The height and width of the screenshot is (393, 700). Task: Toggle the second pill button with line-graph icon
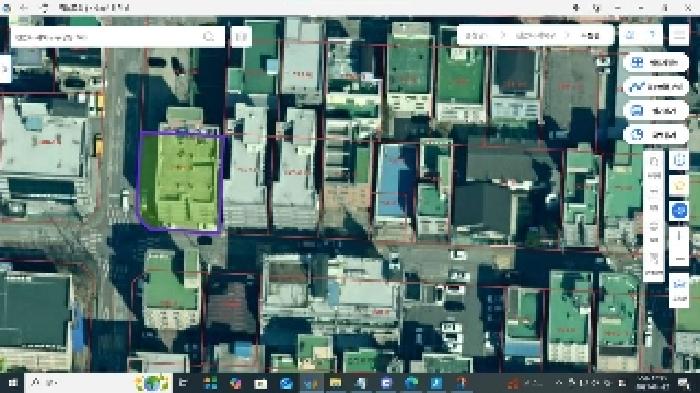pos(655,87)
